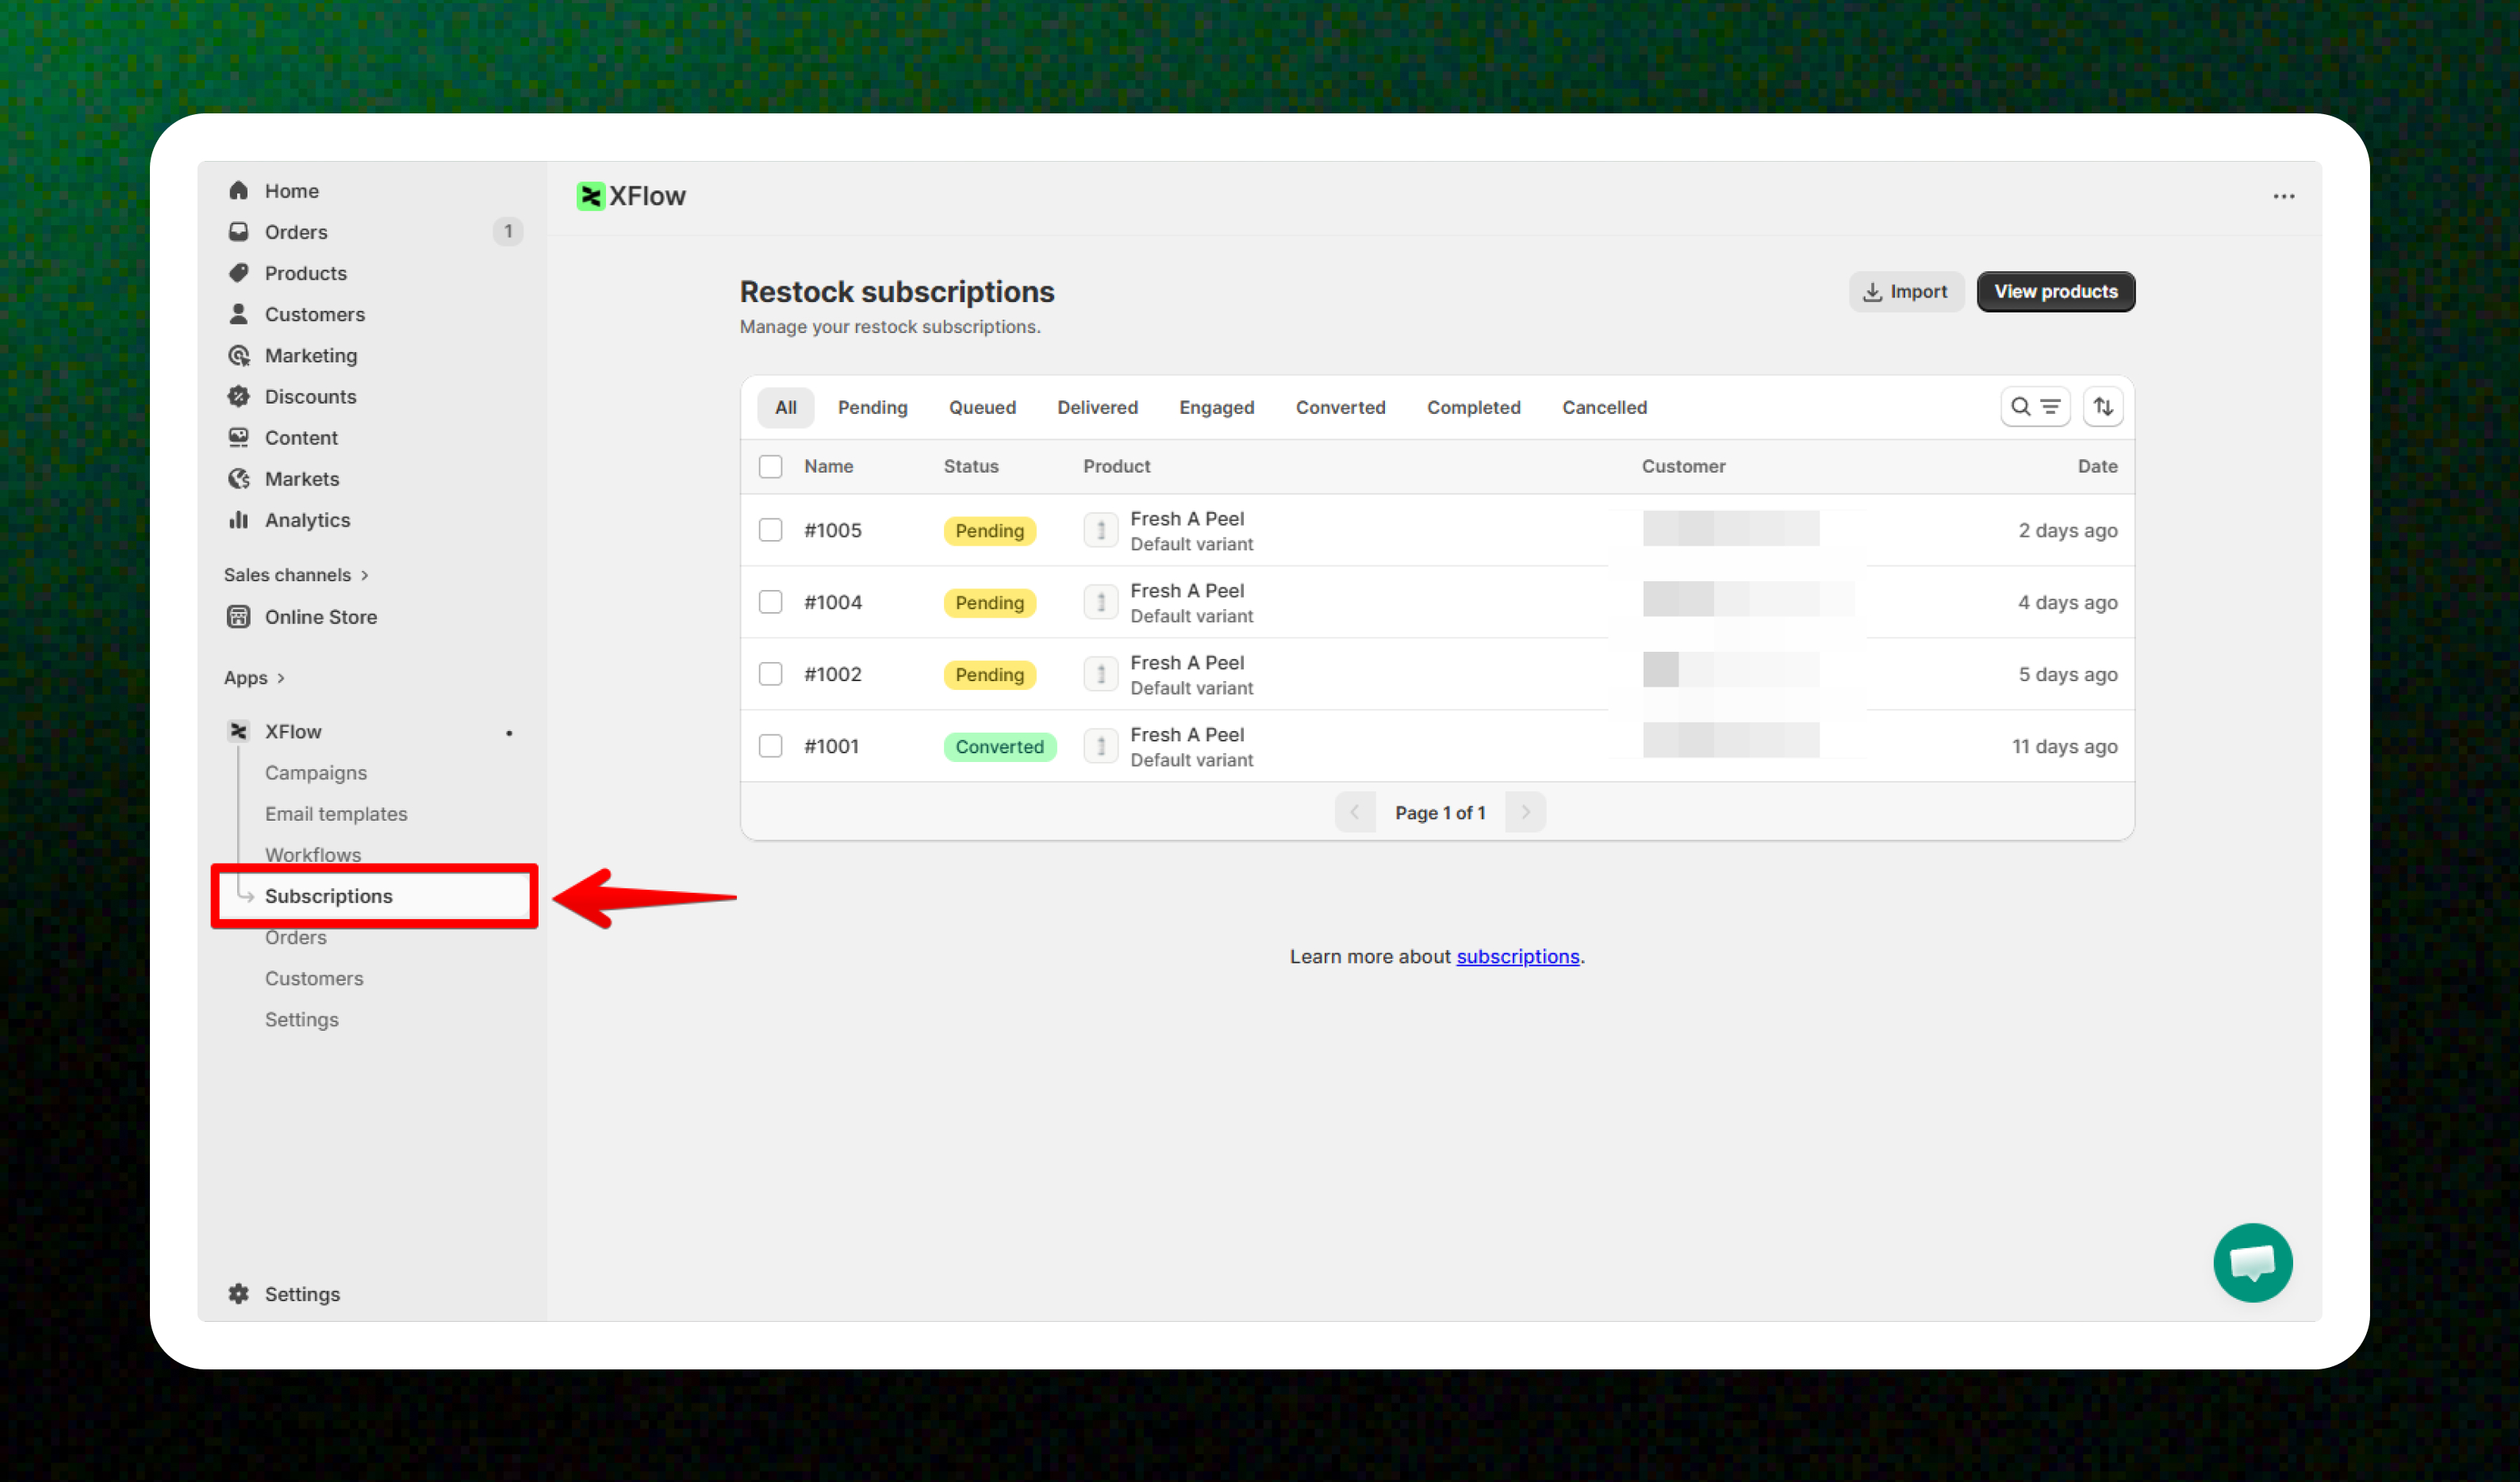2520x1482 pixels.
Task: Expand the Apps section chevron
Action: coord(281,678)
